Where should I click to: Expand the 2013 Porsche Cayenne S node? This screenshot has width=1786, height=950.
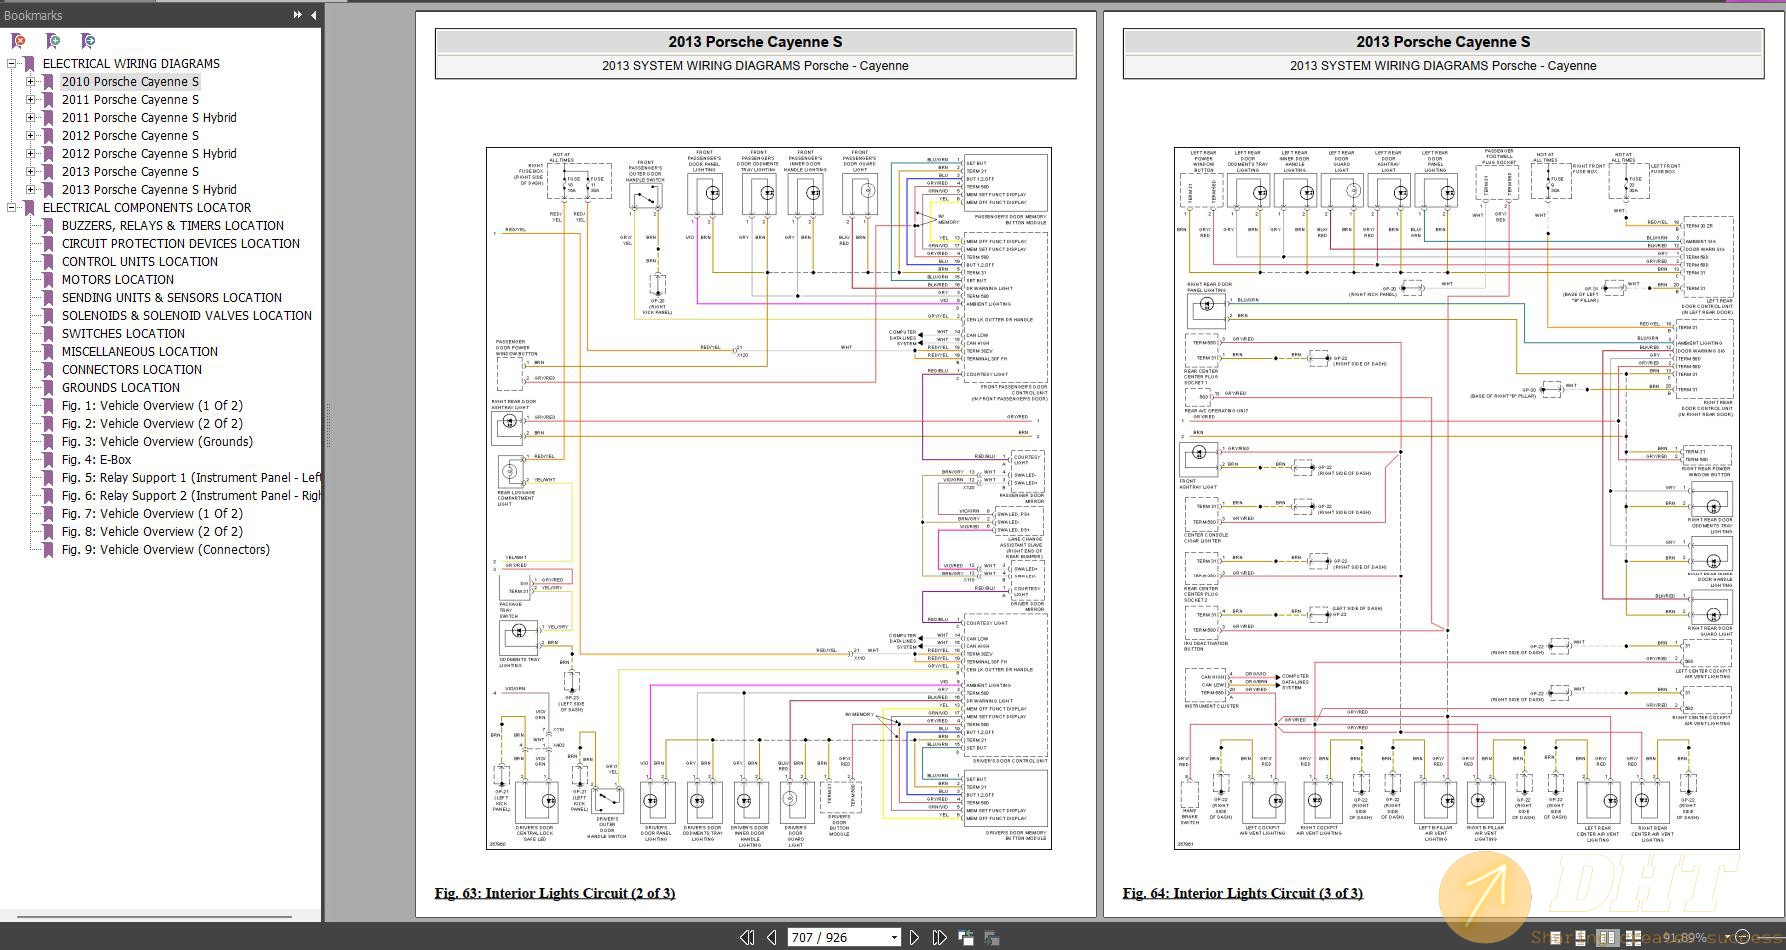coord(30,171)
